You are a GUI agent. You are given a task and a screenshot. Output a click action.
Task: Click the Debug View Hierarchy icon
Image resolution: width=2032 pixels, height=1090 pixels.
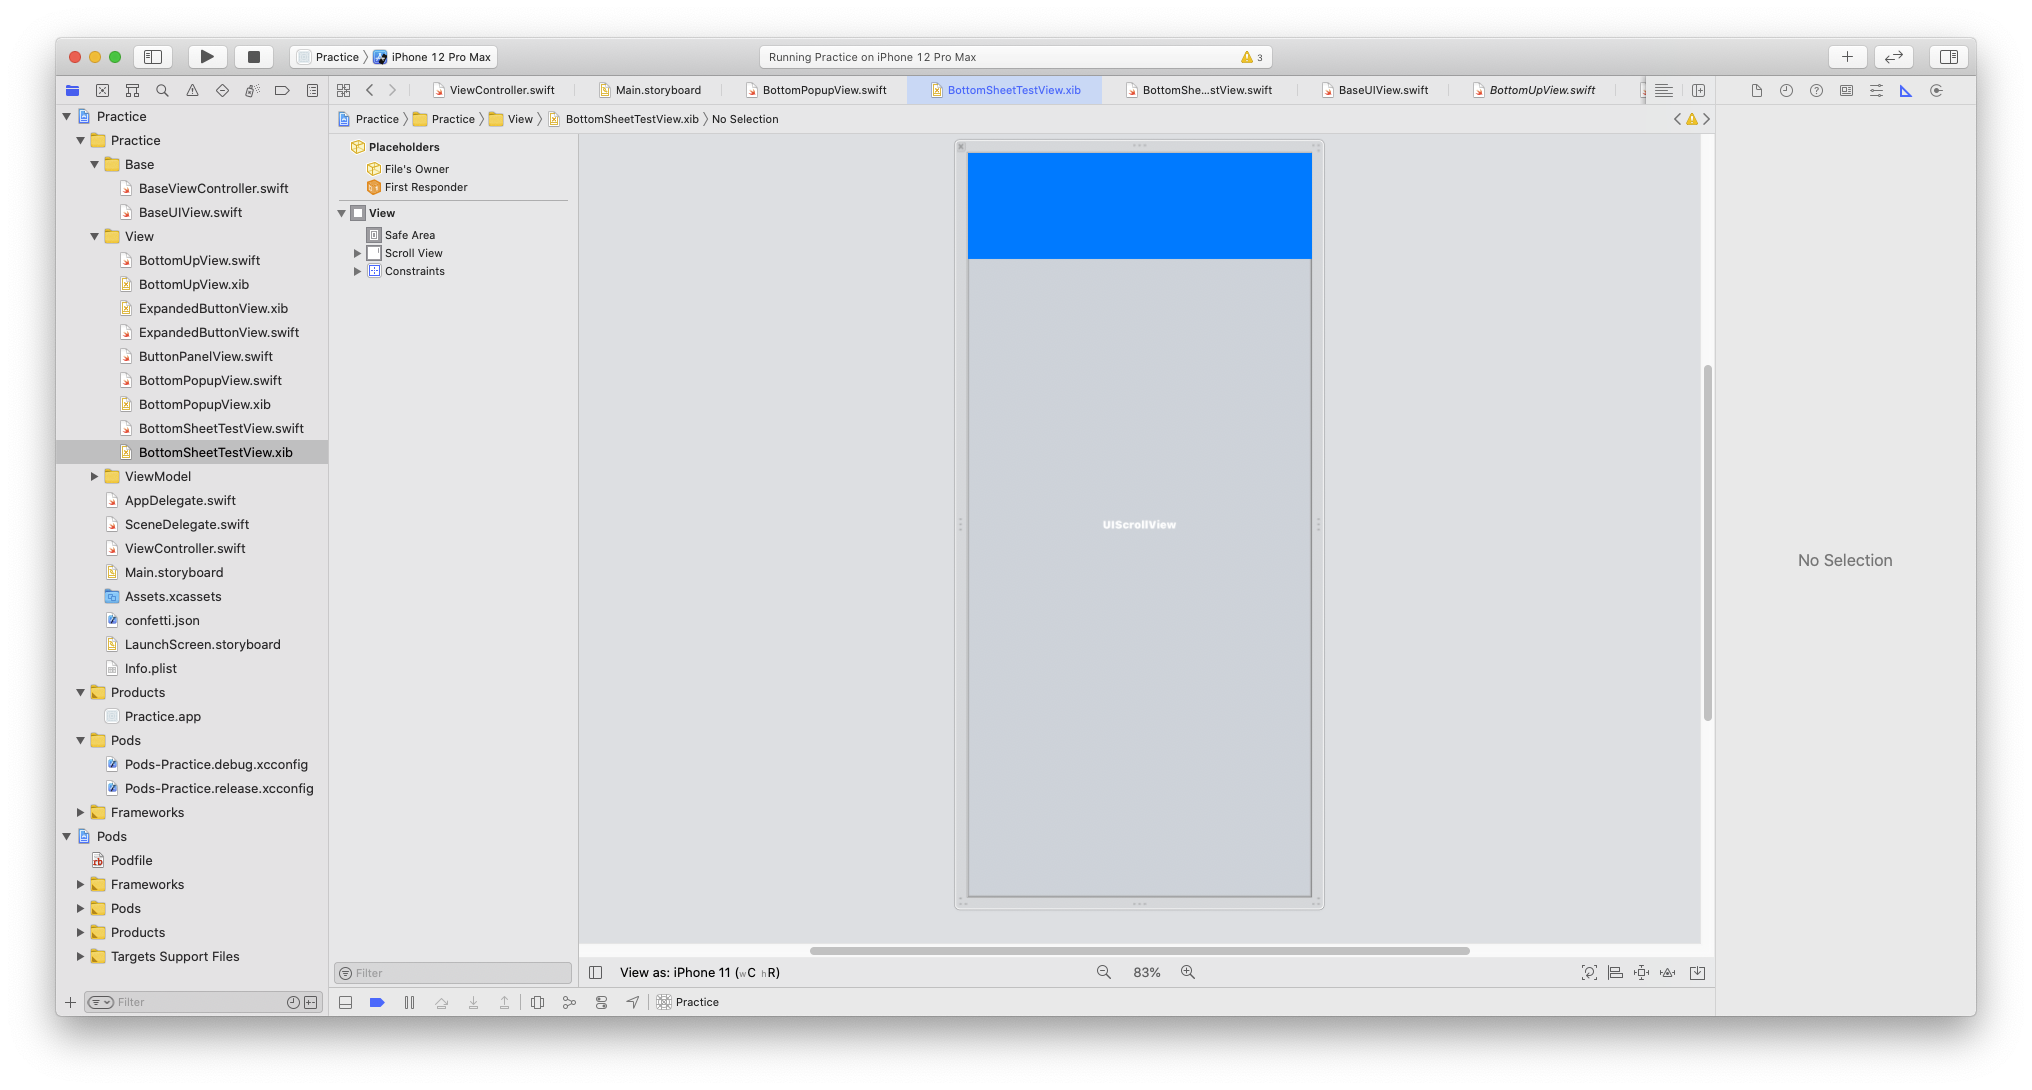click(x=537, y=1002)
